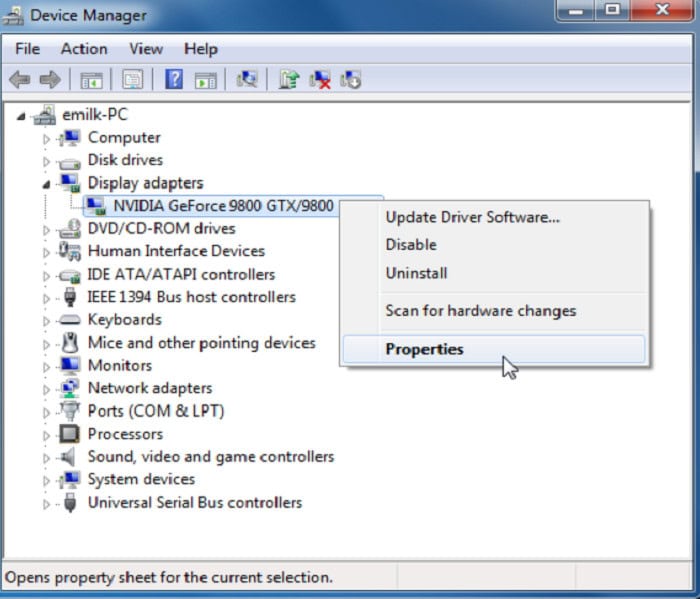Choose Disable in the context menu
This screenshot has height=599, width=700.
coord(494,245)
